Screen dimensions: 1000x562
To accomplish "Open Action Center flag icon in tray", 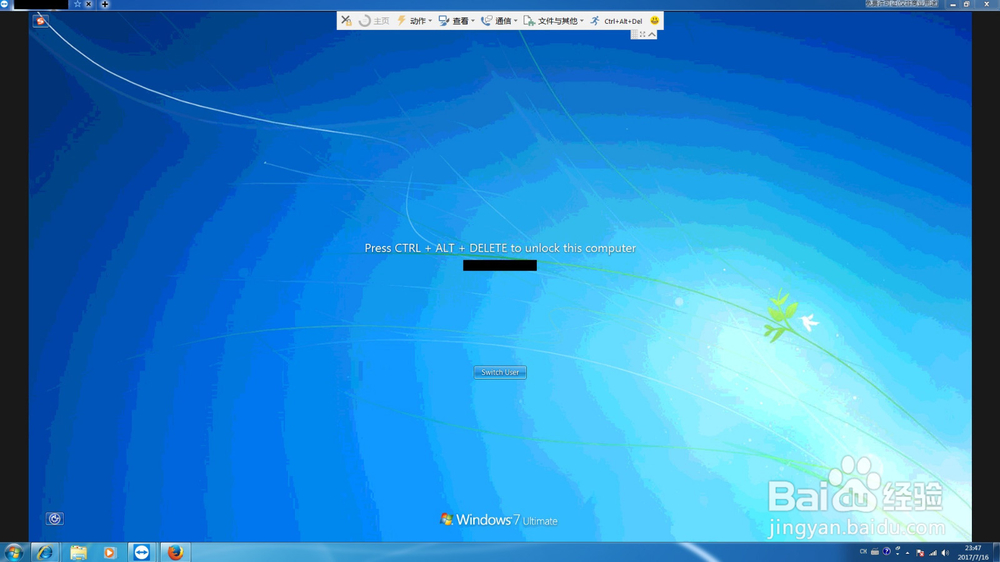I will click(920, 553).
